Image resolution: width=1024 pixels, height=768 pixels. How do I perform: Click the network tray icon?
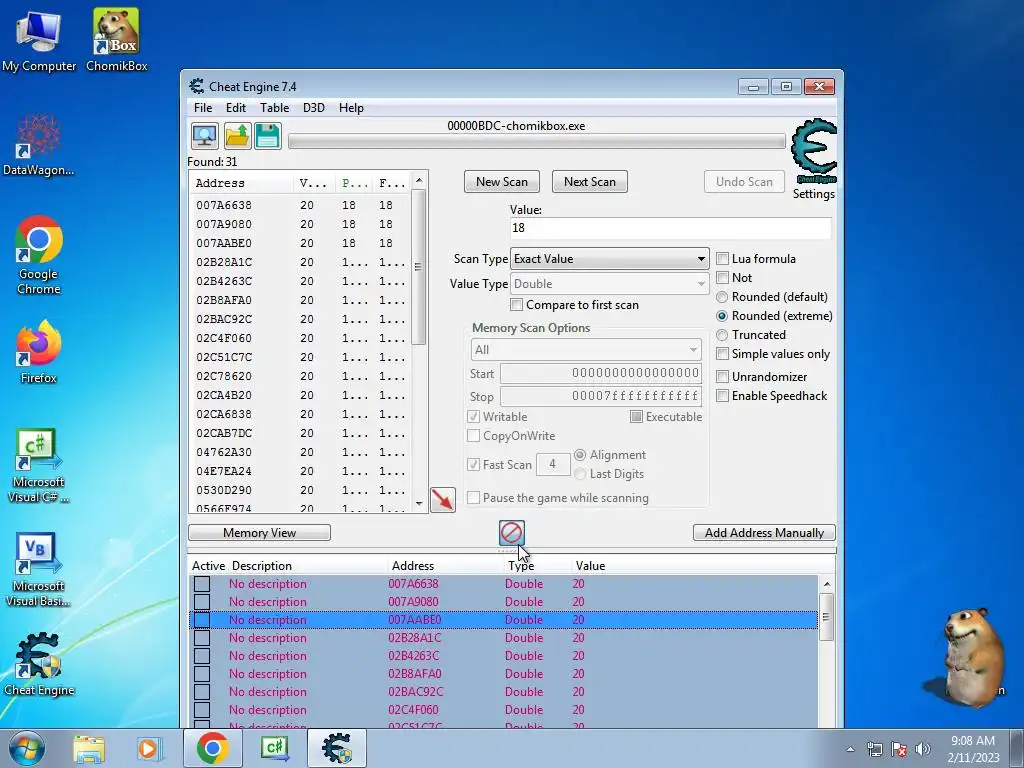(874, 749)
